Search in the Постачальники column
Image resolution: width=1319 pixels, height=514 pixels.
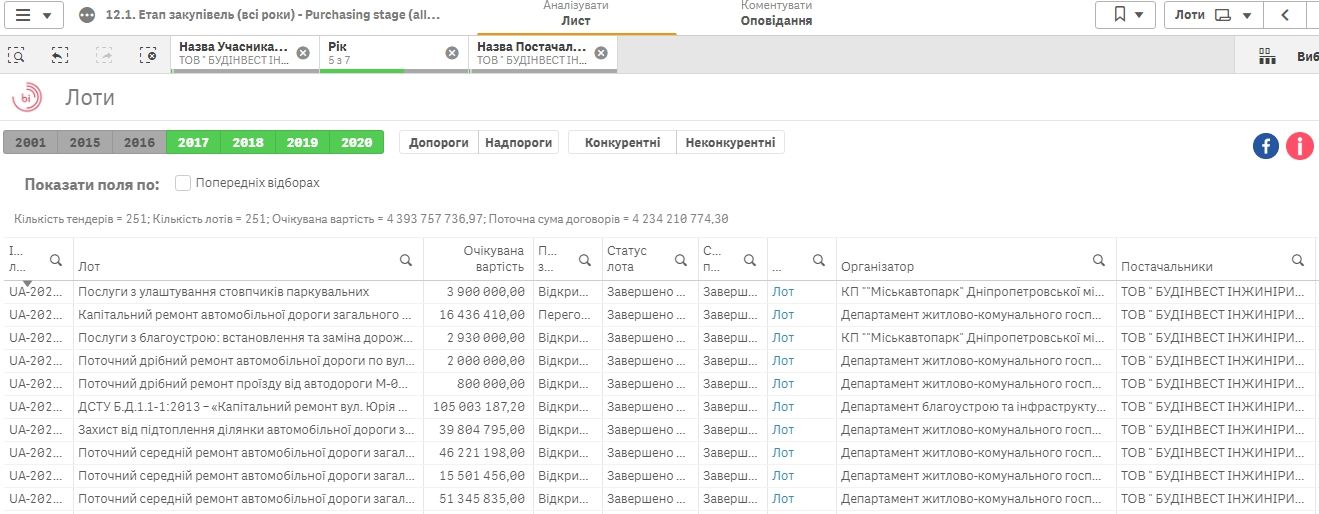tap(1297, 260)
